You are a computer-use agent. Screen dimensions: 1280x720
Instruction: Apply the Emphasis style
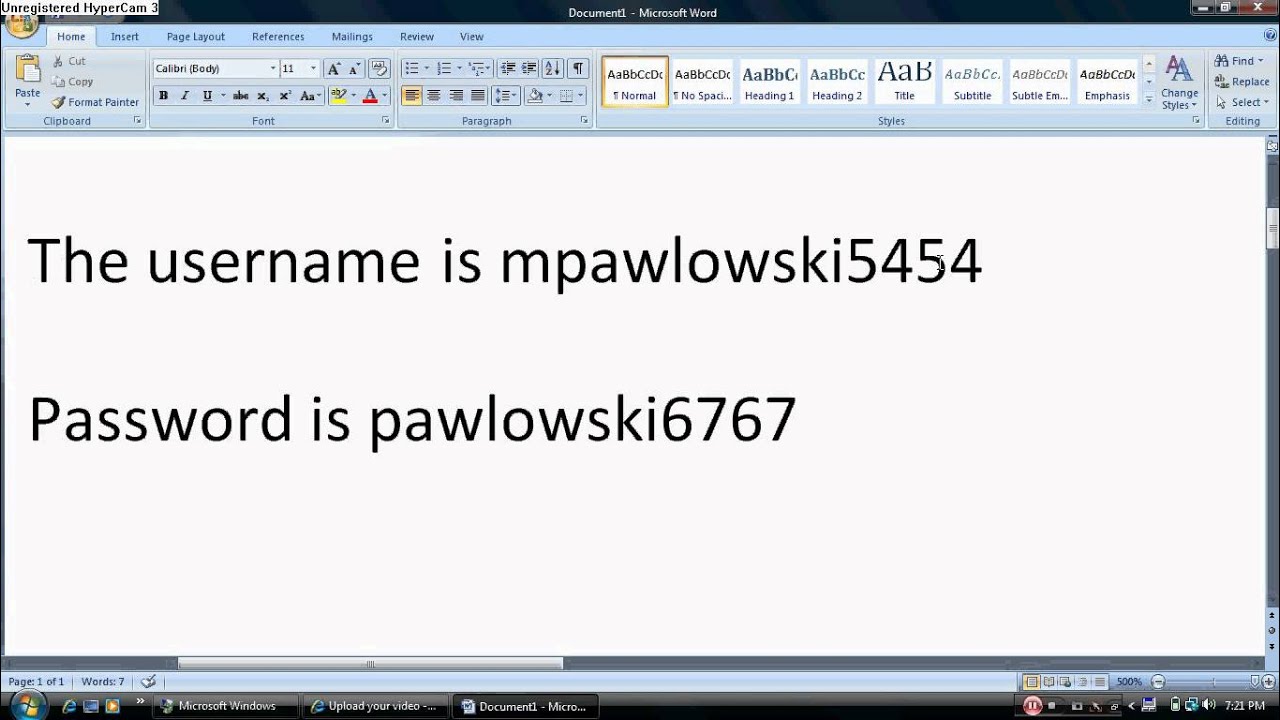[x=1107, y=82]
